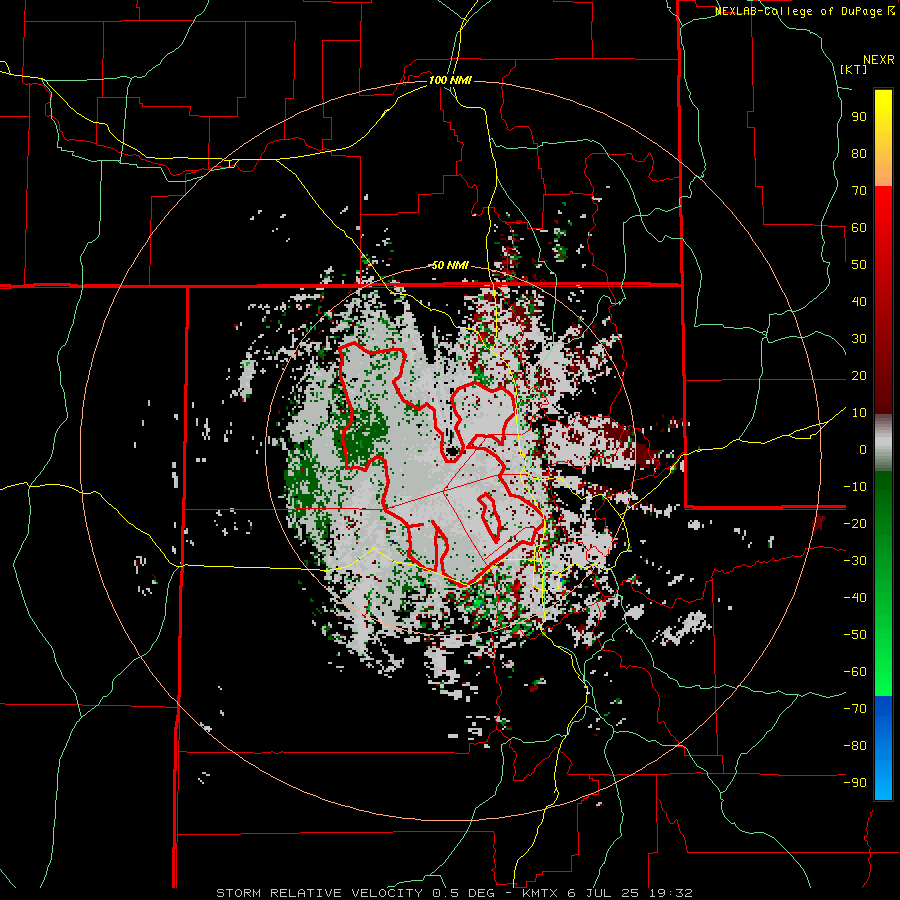
Task: Click the 30 value on velocity scale
Action: [859, 339]
